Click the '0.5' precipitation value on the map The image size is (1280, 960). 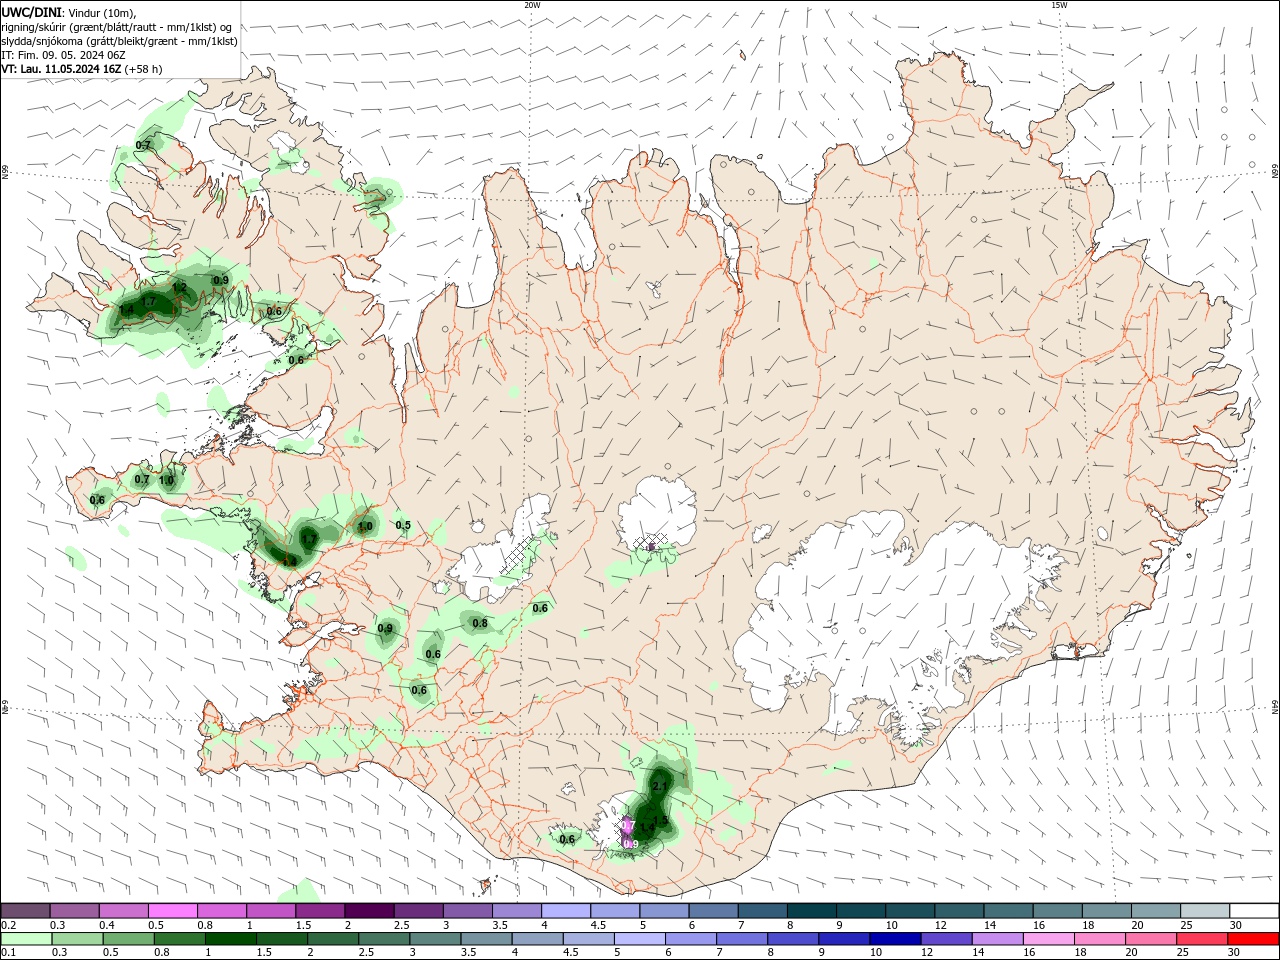403,525
